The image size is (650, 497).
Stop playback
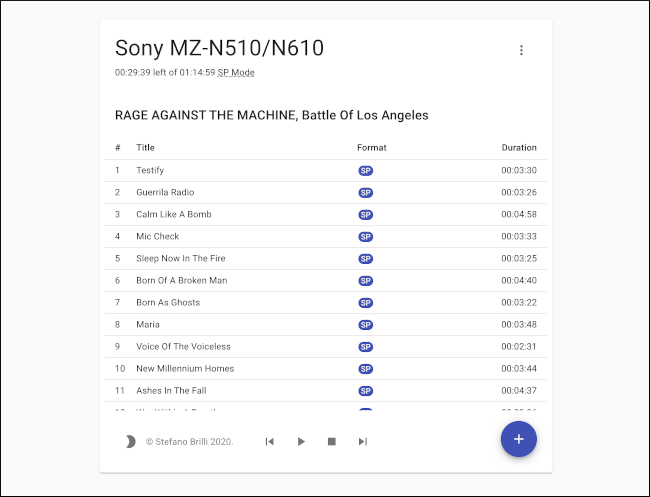point(332,442)
